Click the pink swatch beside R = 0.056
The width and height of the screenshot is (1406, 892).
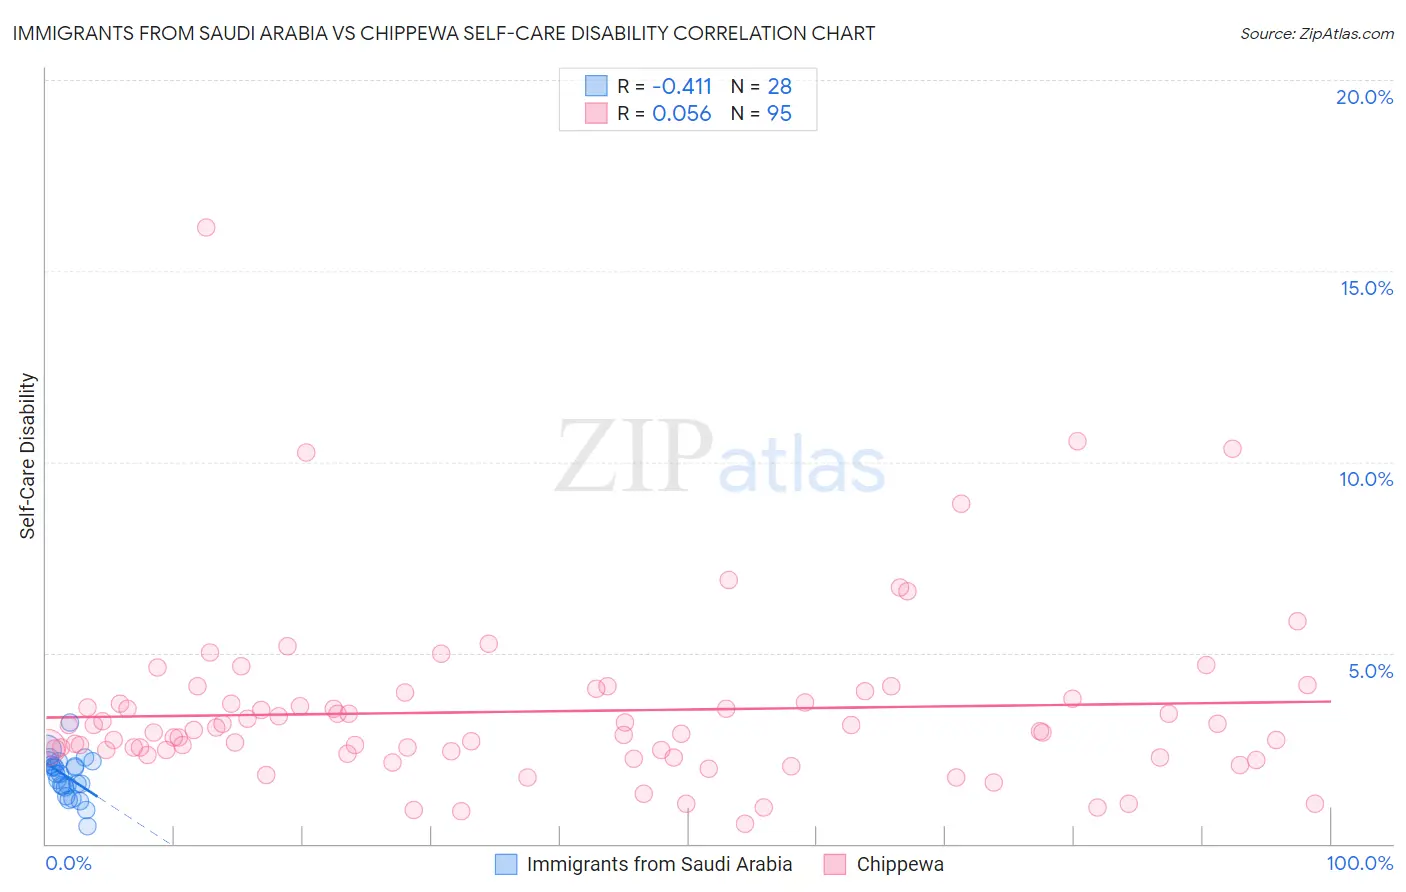click(596, 113)
